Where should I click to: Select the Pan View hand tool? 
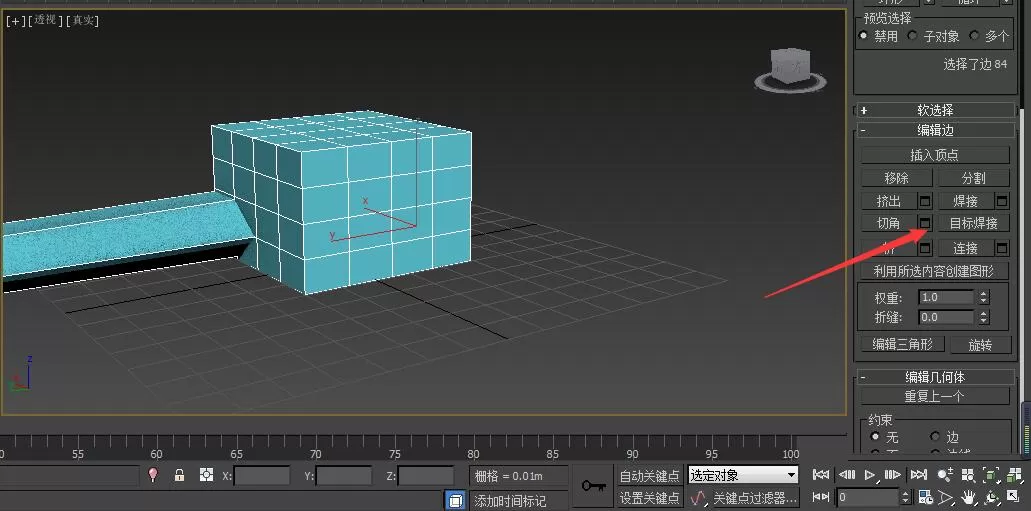click(x=968, y=497)
